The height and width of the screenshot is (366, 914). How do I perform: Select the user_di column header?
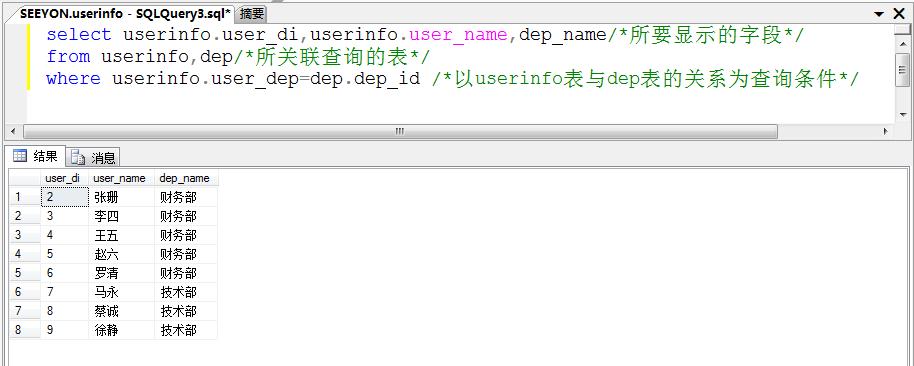click(64, 178)
